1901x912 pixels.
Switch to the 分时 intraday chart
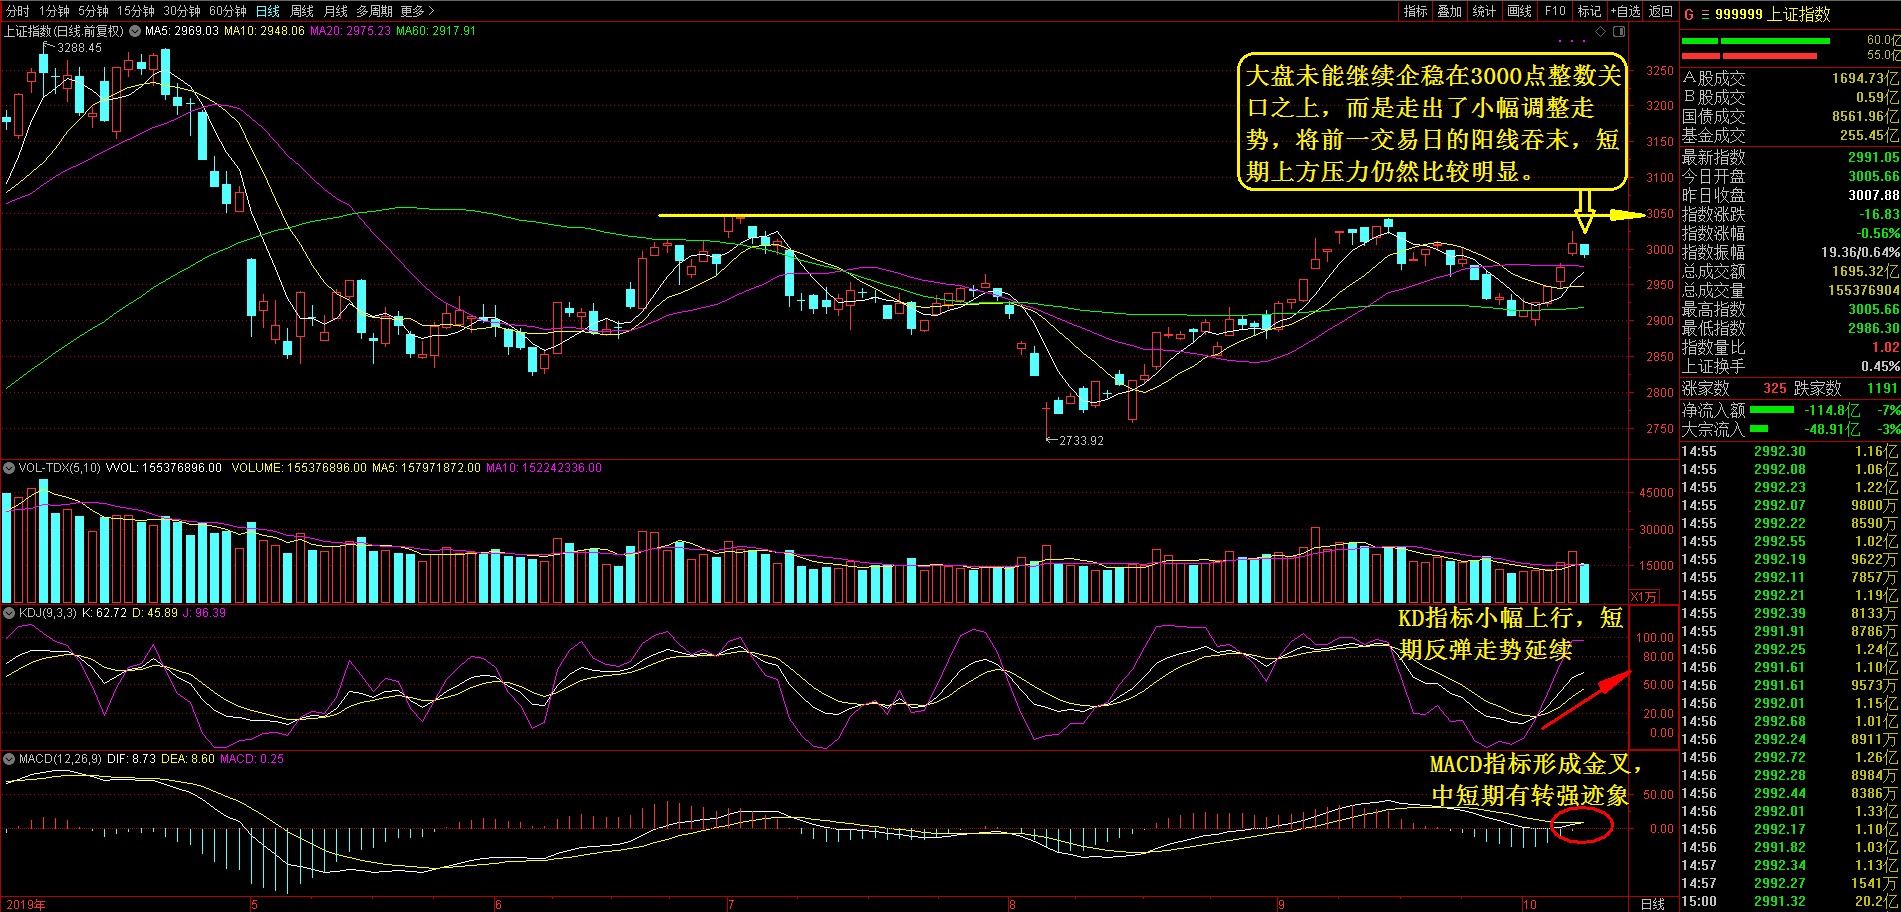17,11
